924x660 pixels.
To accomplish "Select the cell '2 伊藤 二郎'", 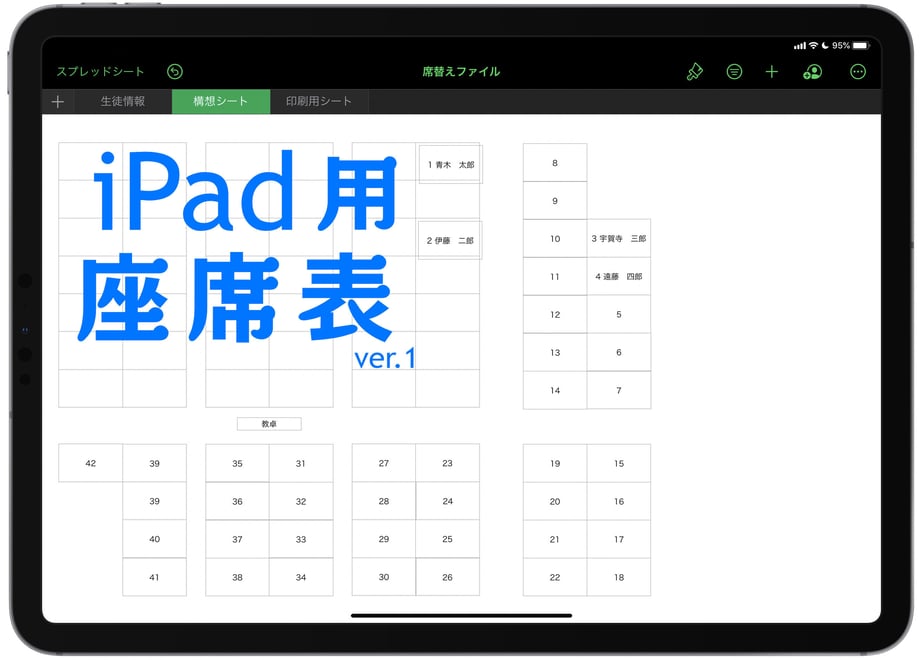I will coord(450,240).
